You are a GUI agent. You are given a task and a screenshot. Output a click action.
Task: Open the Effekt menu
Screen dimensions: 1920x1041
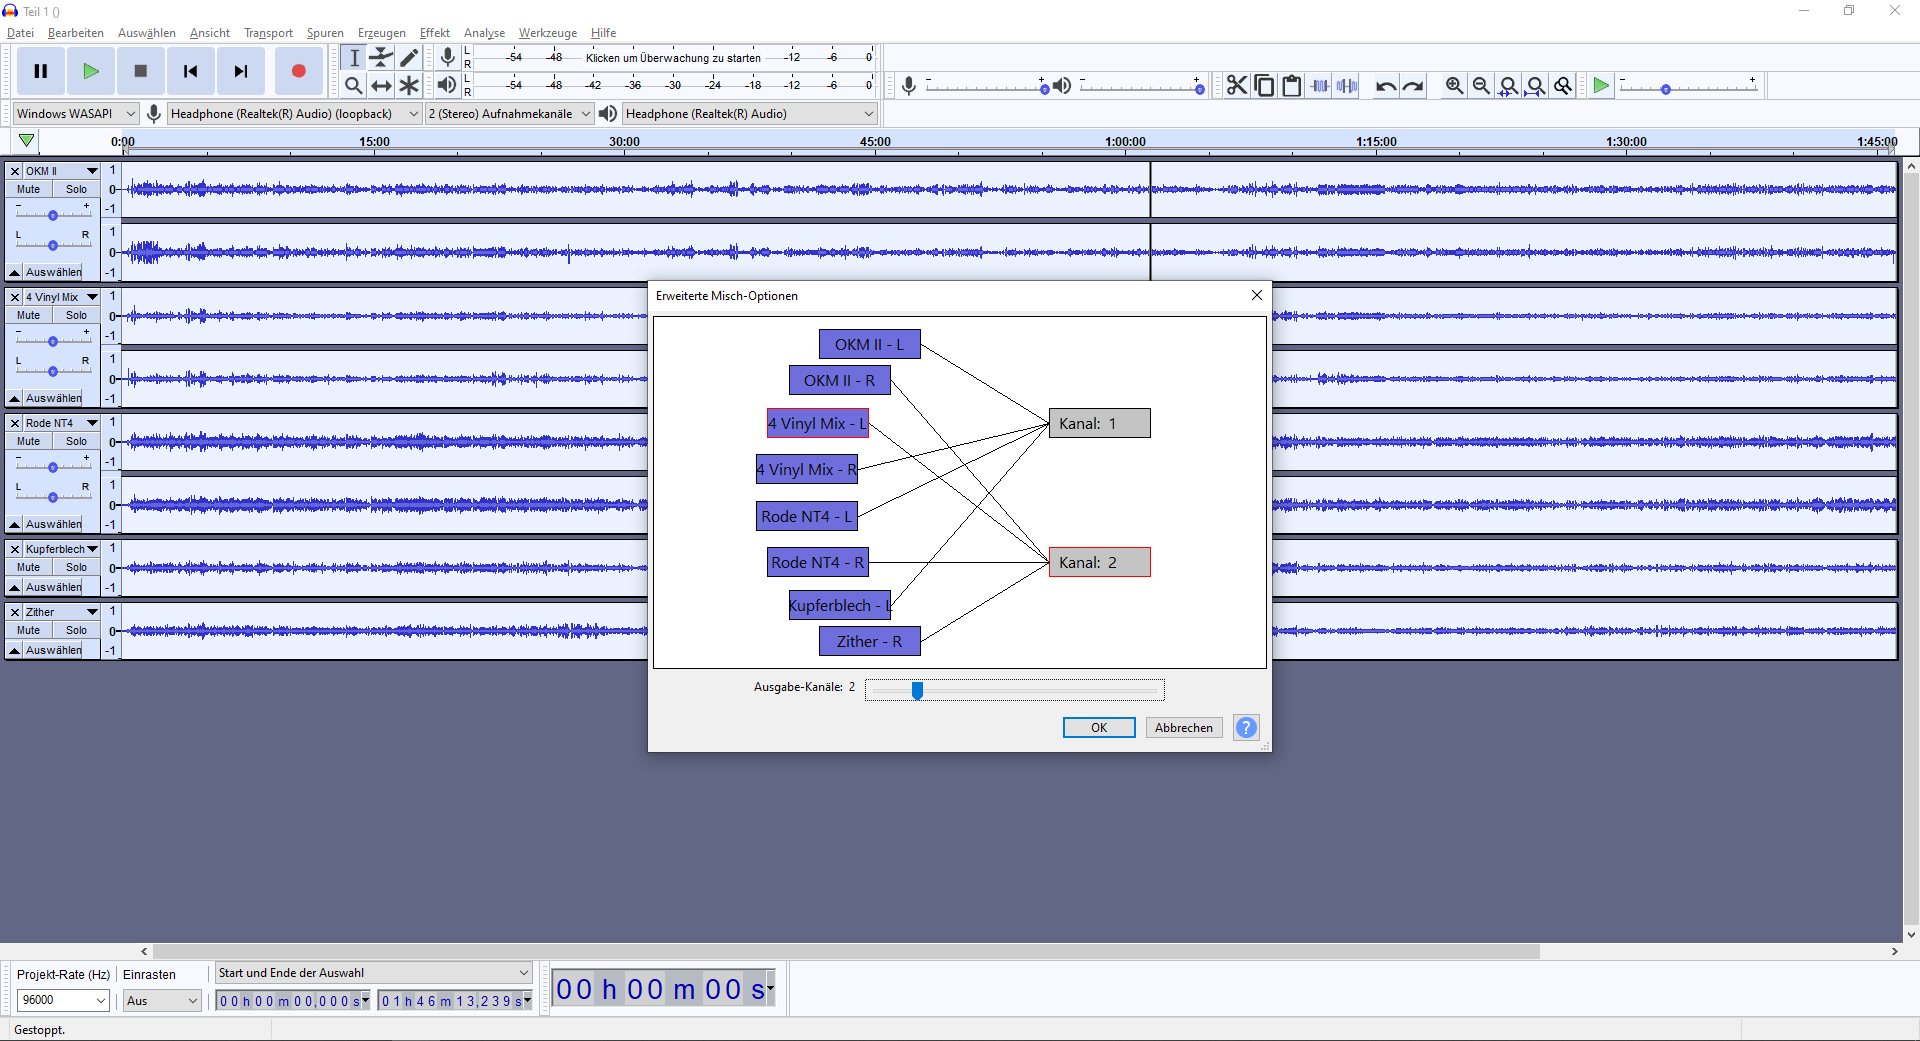point(434,33)
